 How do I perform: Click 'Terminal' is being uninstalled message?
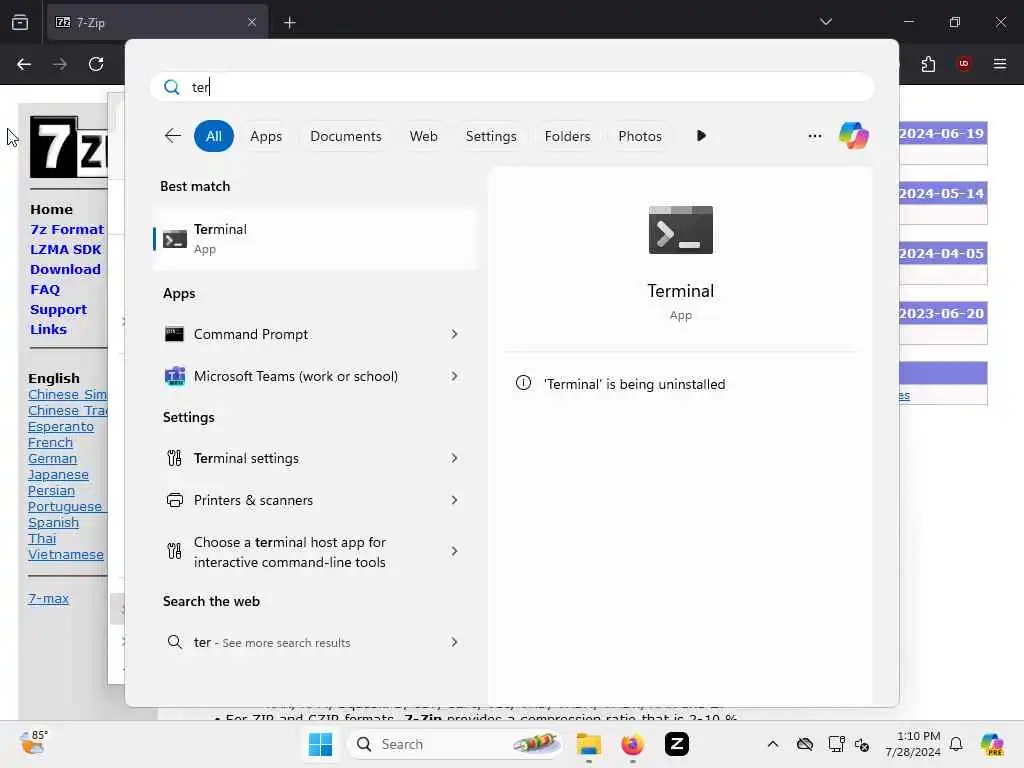(x=634, y=384)
